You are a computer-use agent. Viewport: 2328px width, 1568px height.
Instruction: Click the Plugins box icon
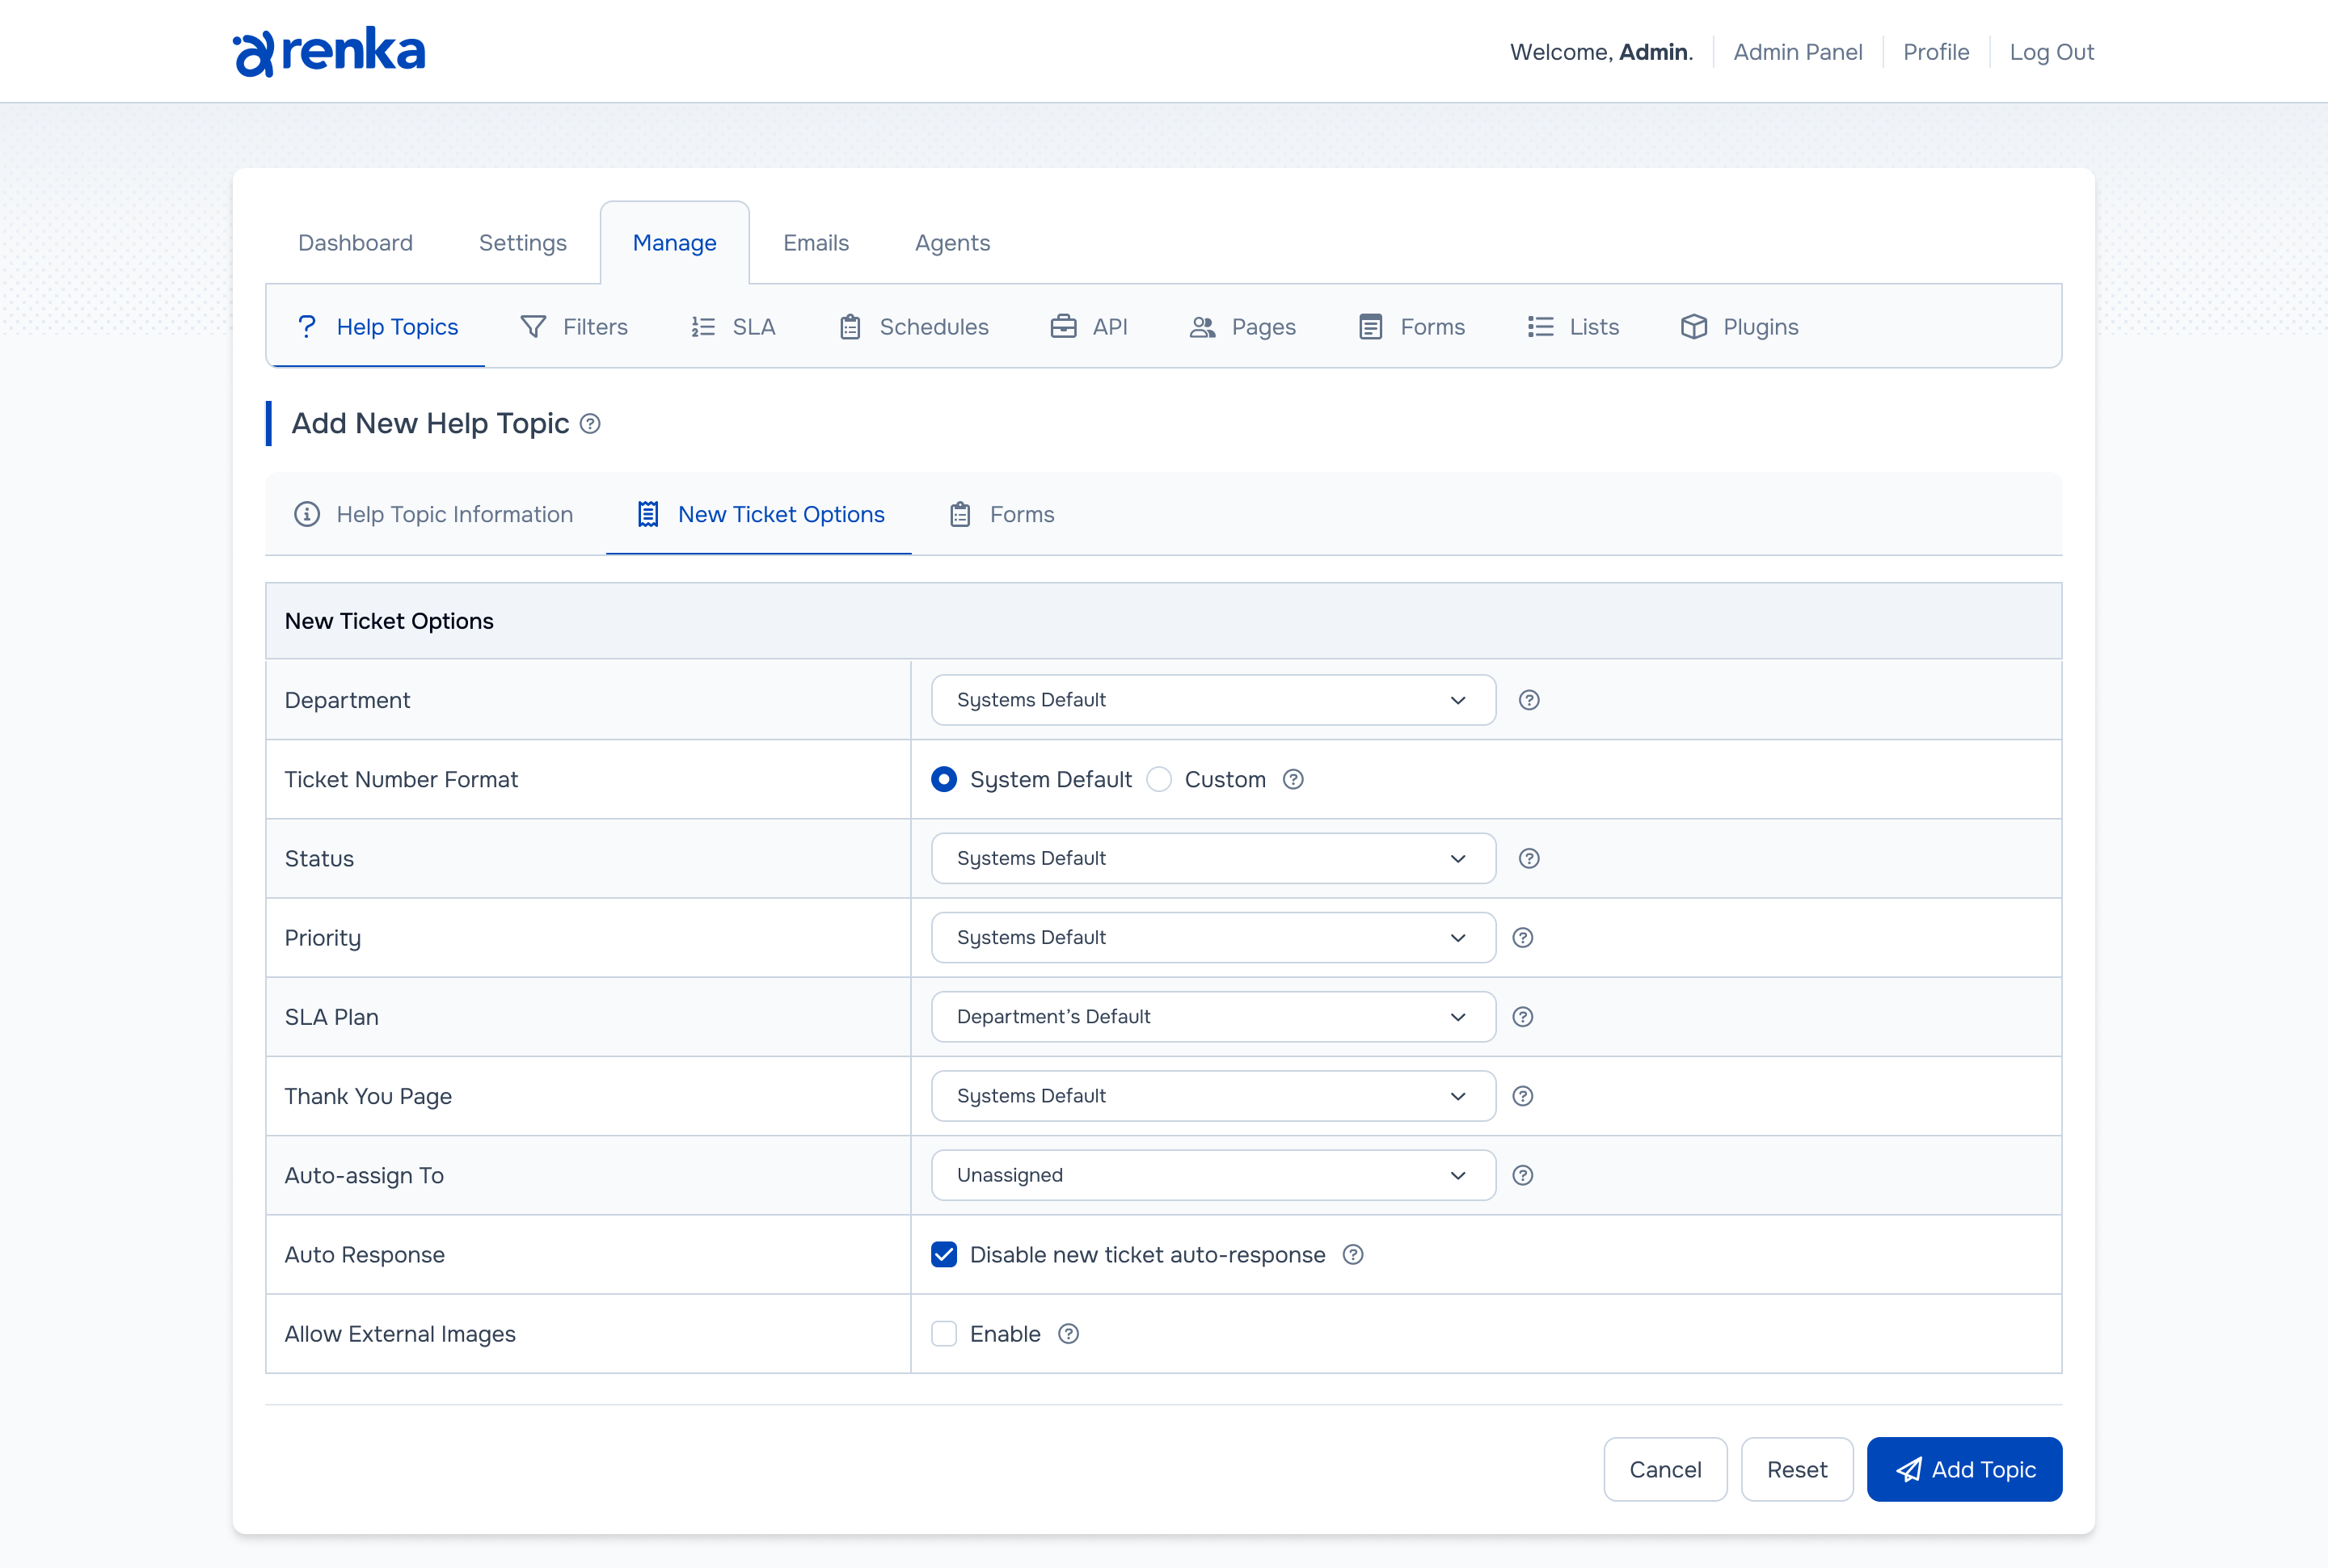point(1693,327)
